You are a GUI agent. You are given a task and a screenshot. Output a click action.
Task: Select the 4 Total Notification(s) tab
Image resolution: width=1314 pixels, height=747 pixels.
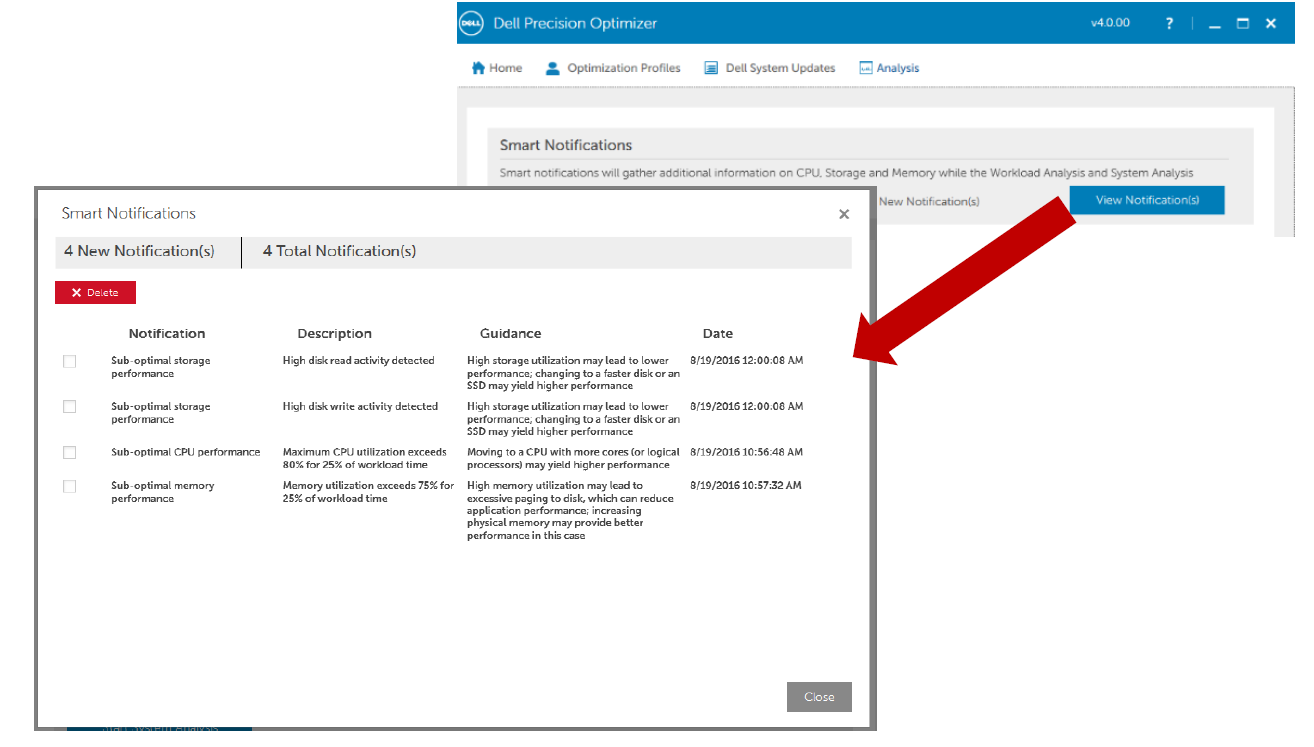(x=340, y=252)
